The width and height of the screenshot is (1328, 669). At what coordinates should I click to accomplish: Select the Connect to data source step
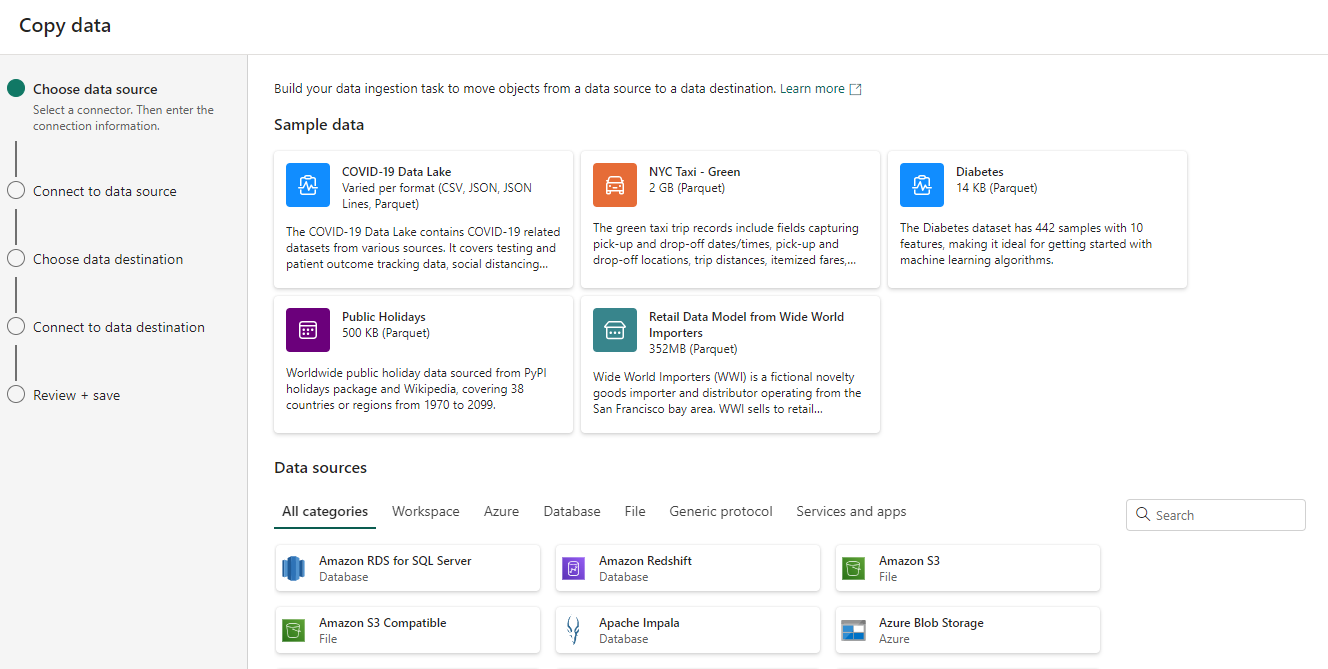tap(104, 191)
